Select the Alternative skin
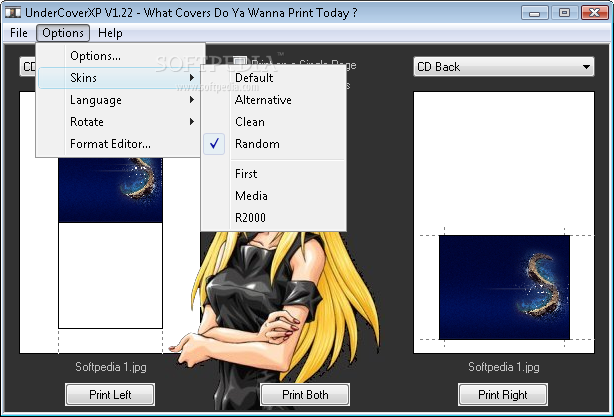The width and height of the screenshot is (614, 417). click(274, 100)
